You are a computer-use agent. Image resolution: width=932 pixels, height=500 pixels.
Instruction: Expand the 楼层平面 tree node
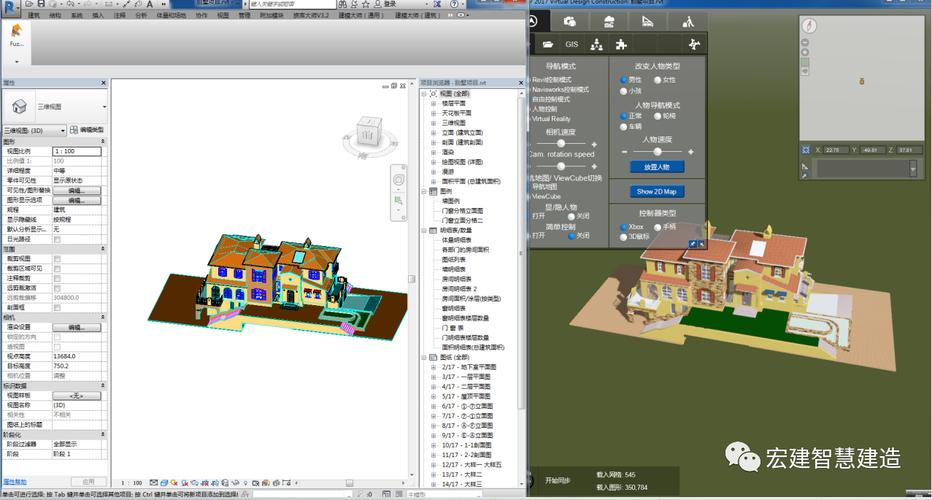point(433,102)
